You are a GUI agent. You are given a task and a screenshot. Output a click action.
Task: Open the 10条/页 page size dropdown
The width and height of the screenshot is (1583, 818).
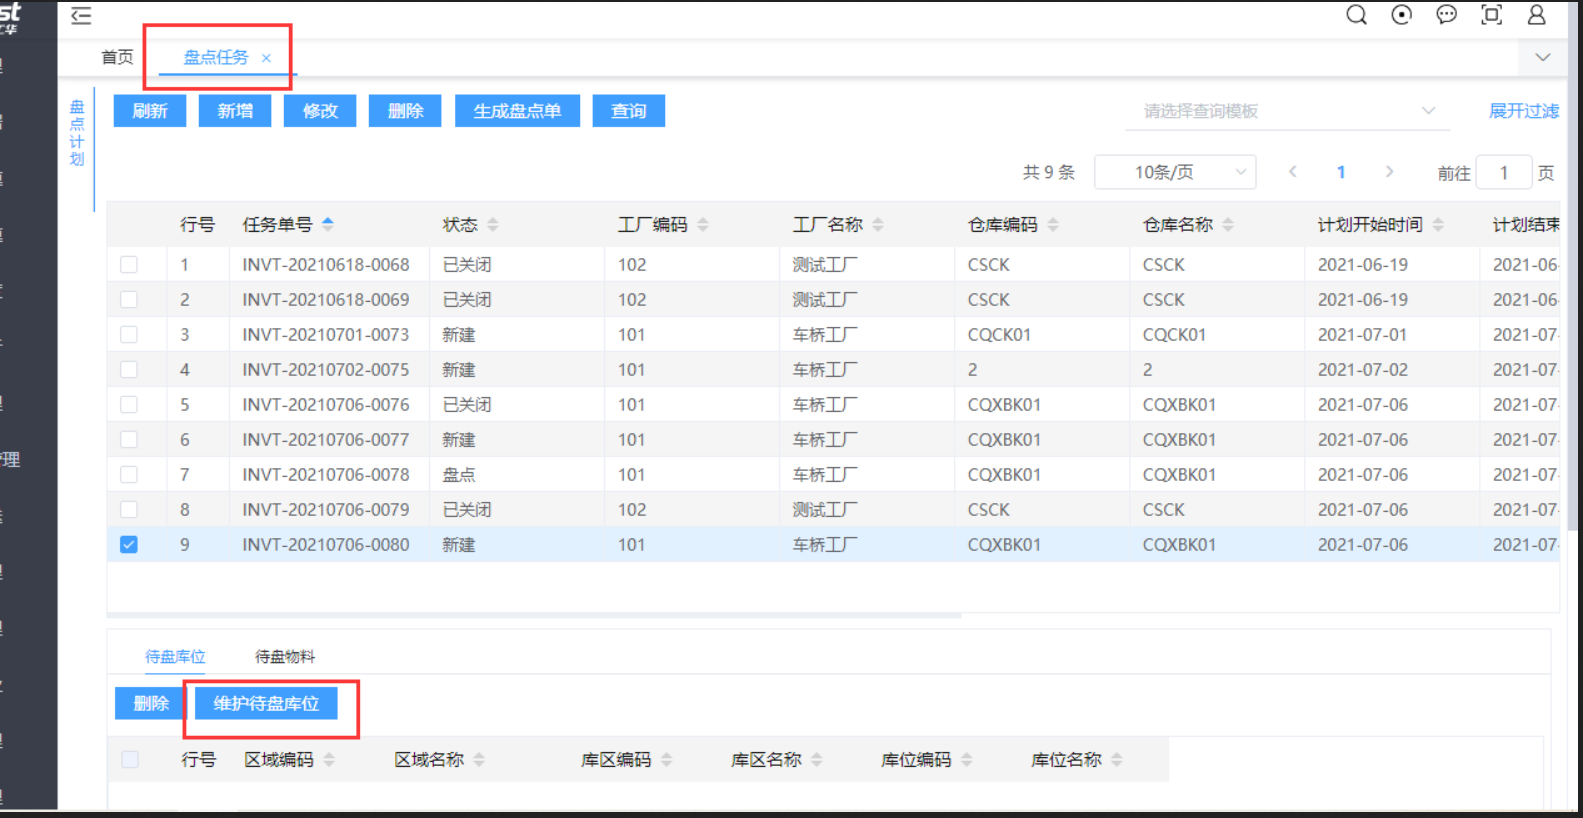(x=1175, y=172)
